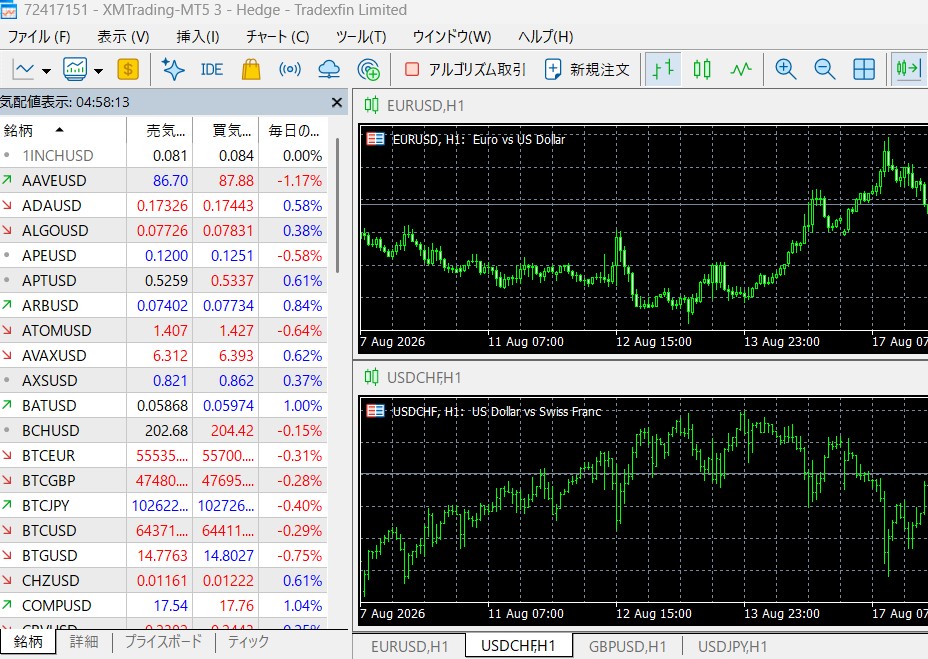Click the ATOMUSD ask price 1.427

click(236, 330)
